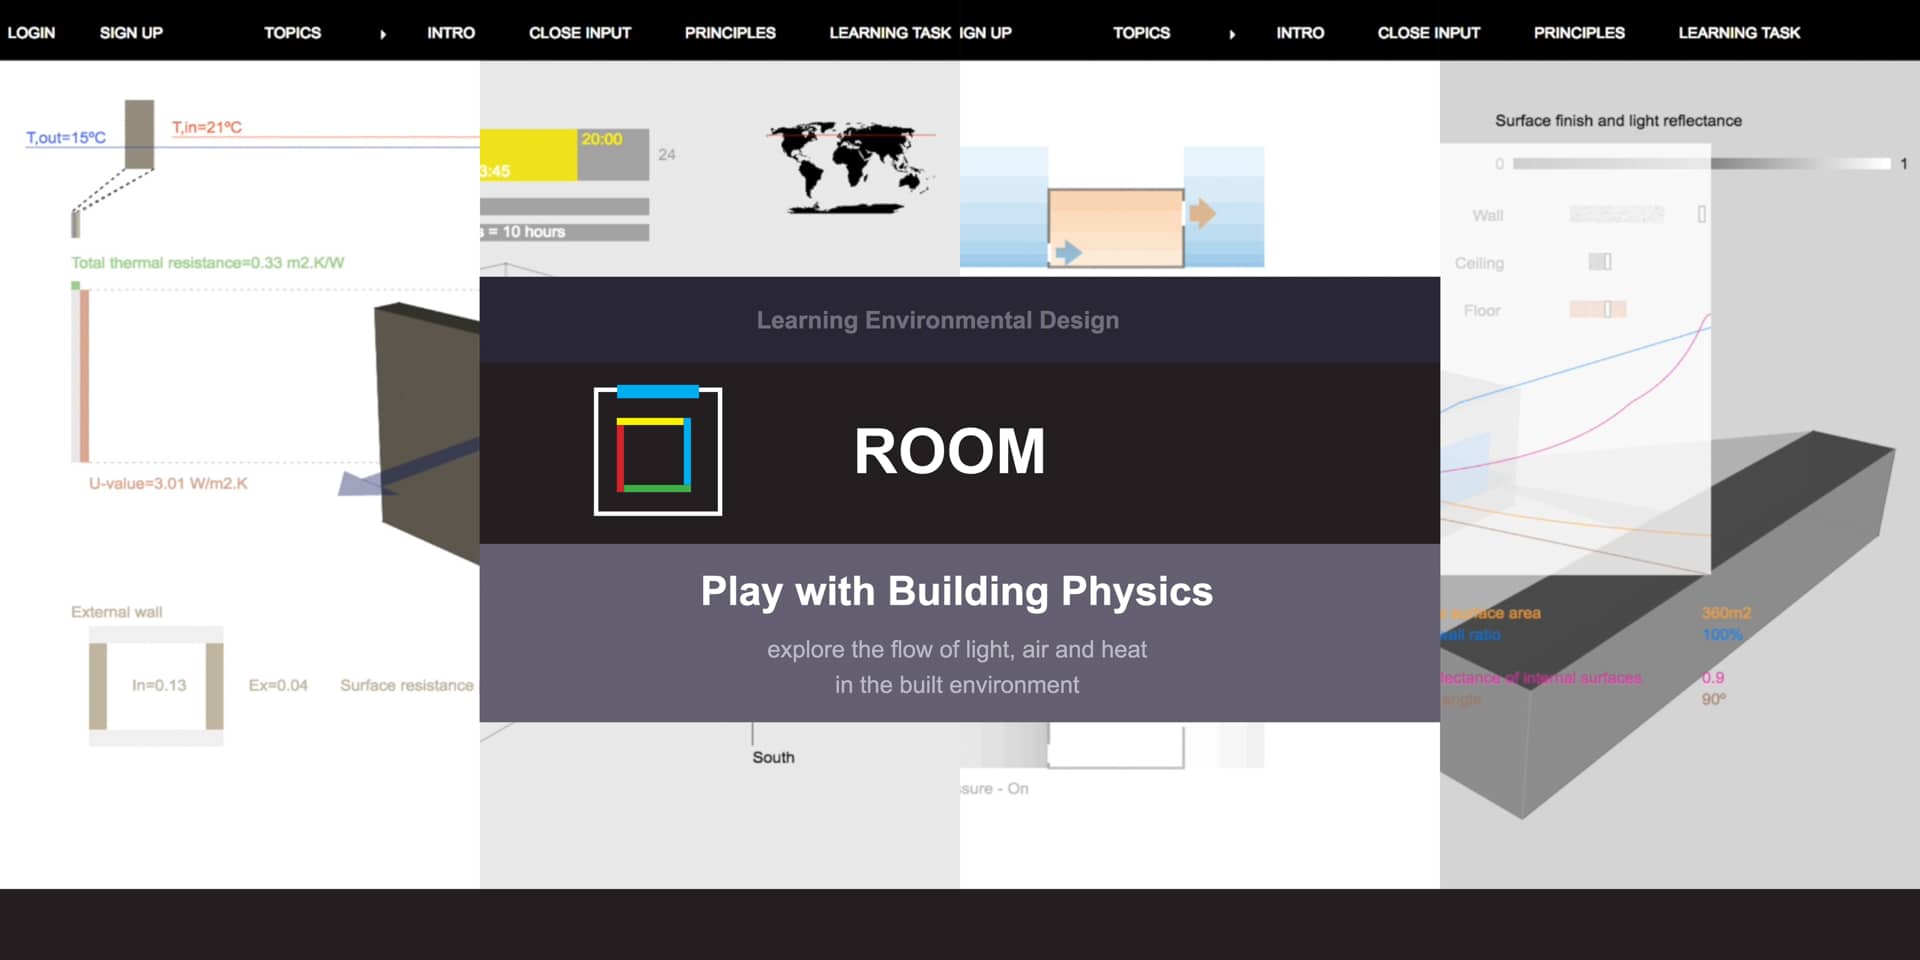Go to left INTRO menu item

tap(451, 33)
